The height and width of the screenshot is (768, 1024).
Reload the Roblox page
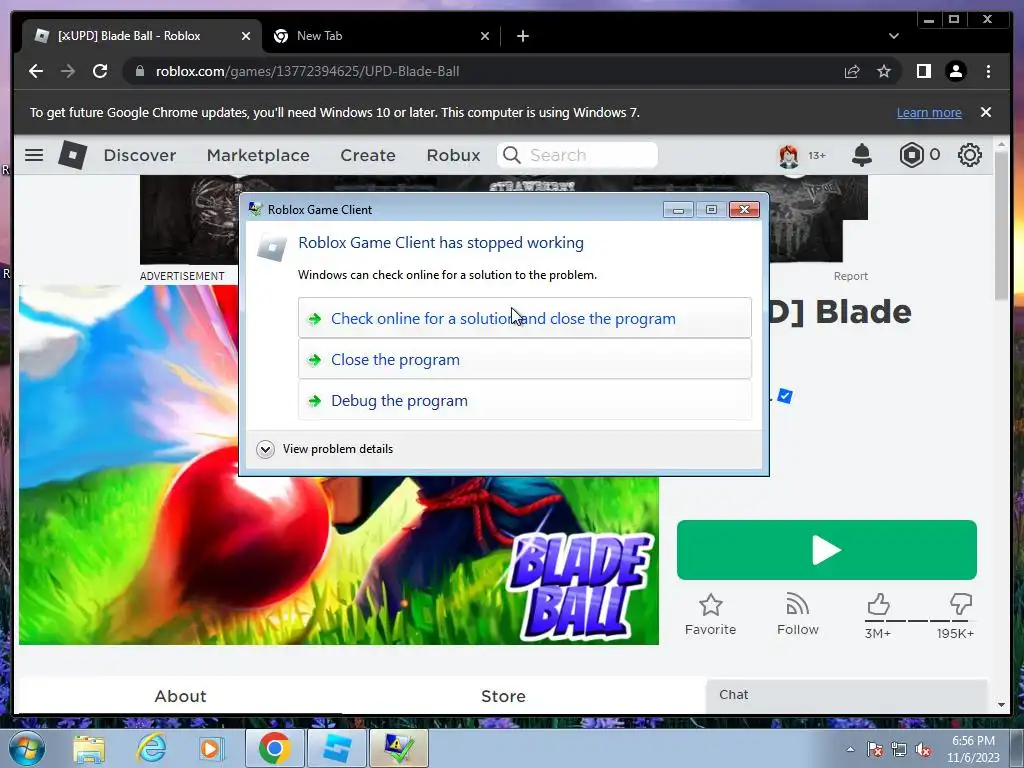tap(100, 71)
